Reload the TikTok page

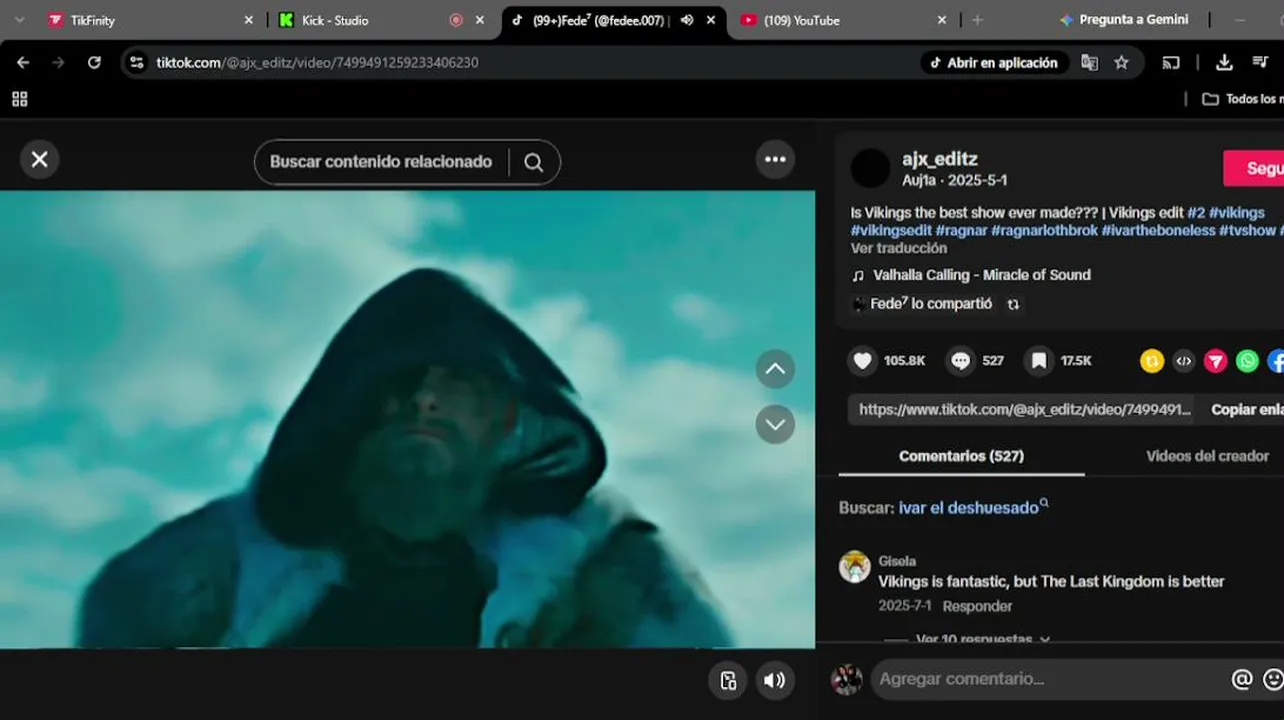(x=94, y=62)
